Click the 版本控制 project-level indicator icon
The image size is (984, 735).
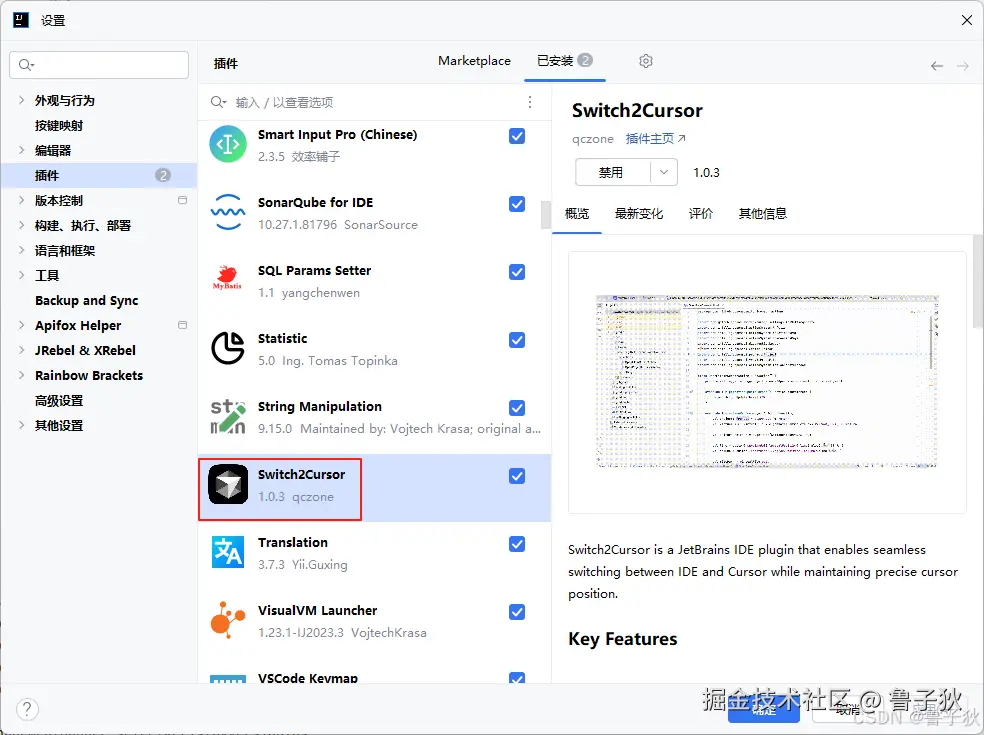183,200
